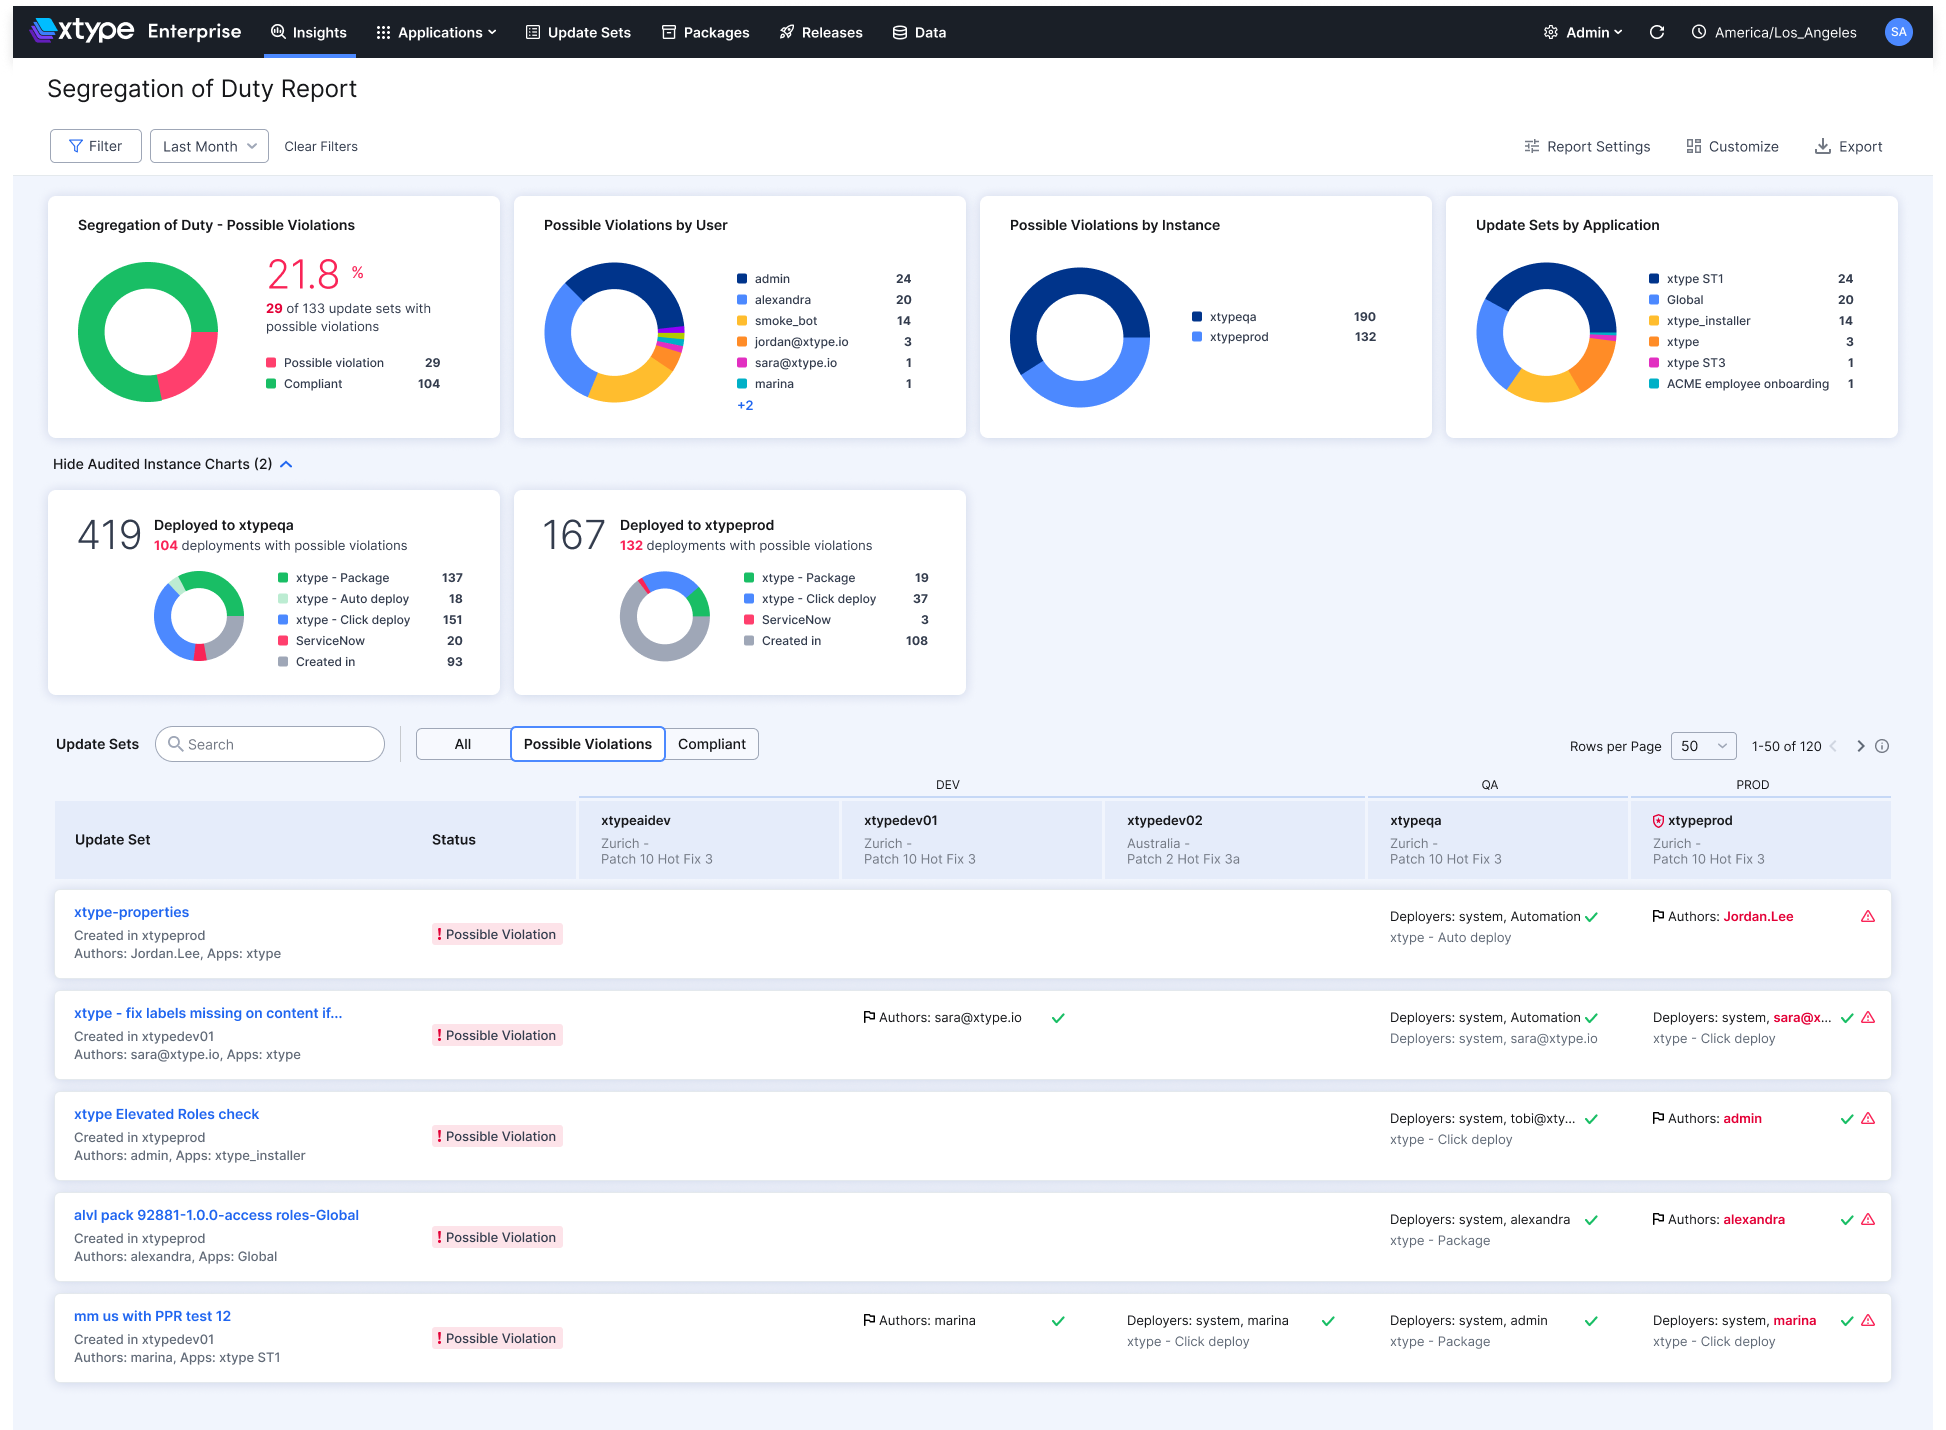Image resolution: width=1946 pixels, height=1430 pixels.
Task: Click the flag icon beside Authors: marina
Action: tap(869, 1320)
